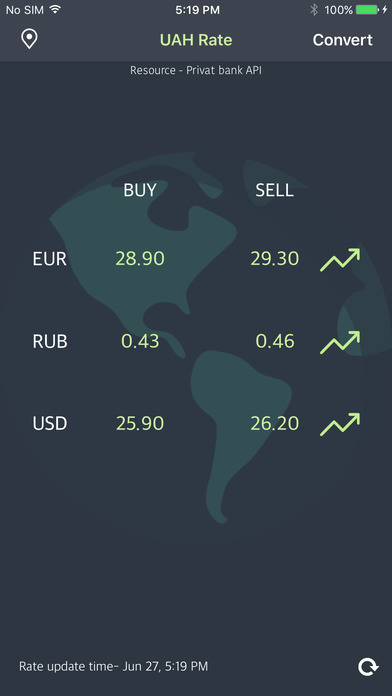
Task: Select the RUB upward trend arrow
Action: pyautogui.click(x=340, y=342)
